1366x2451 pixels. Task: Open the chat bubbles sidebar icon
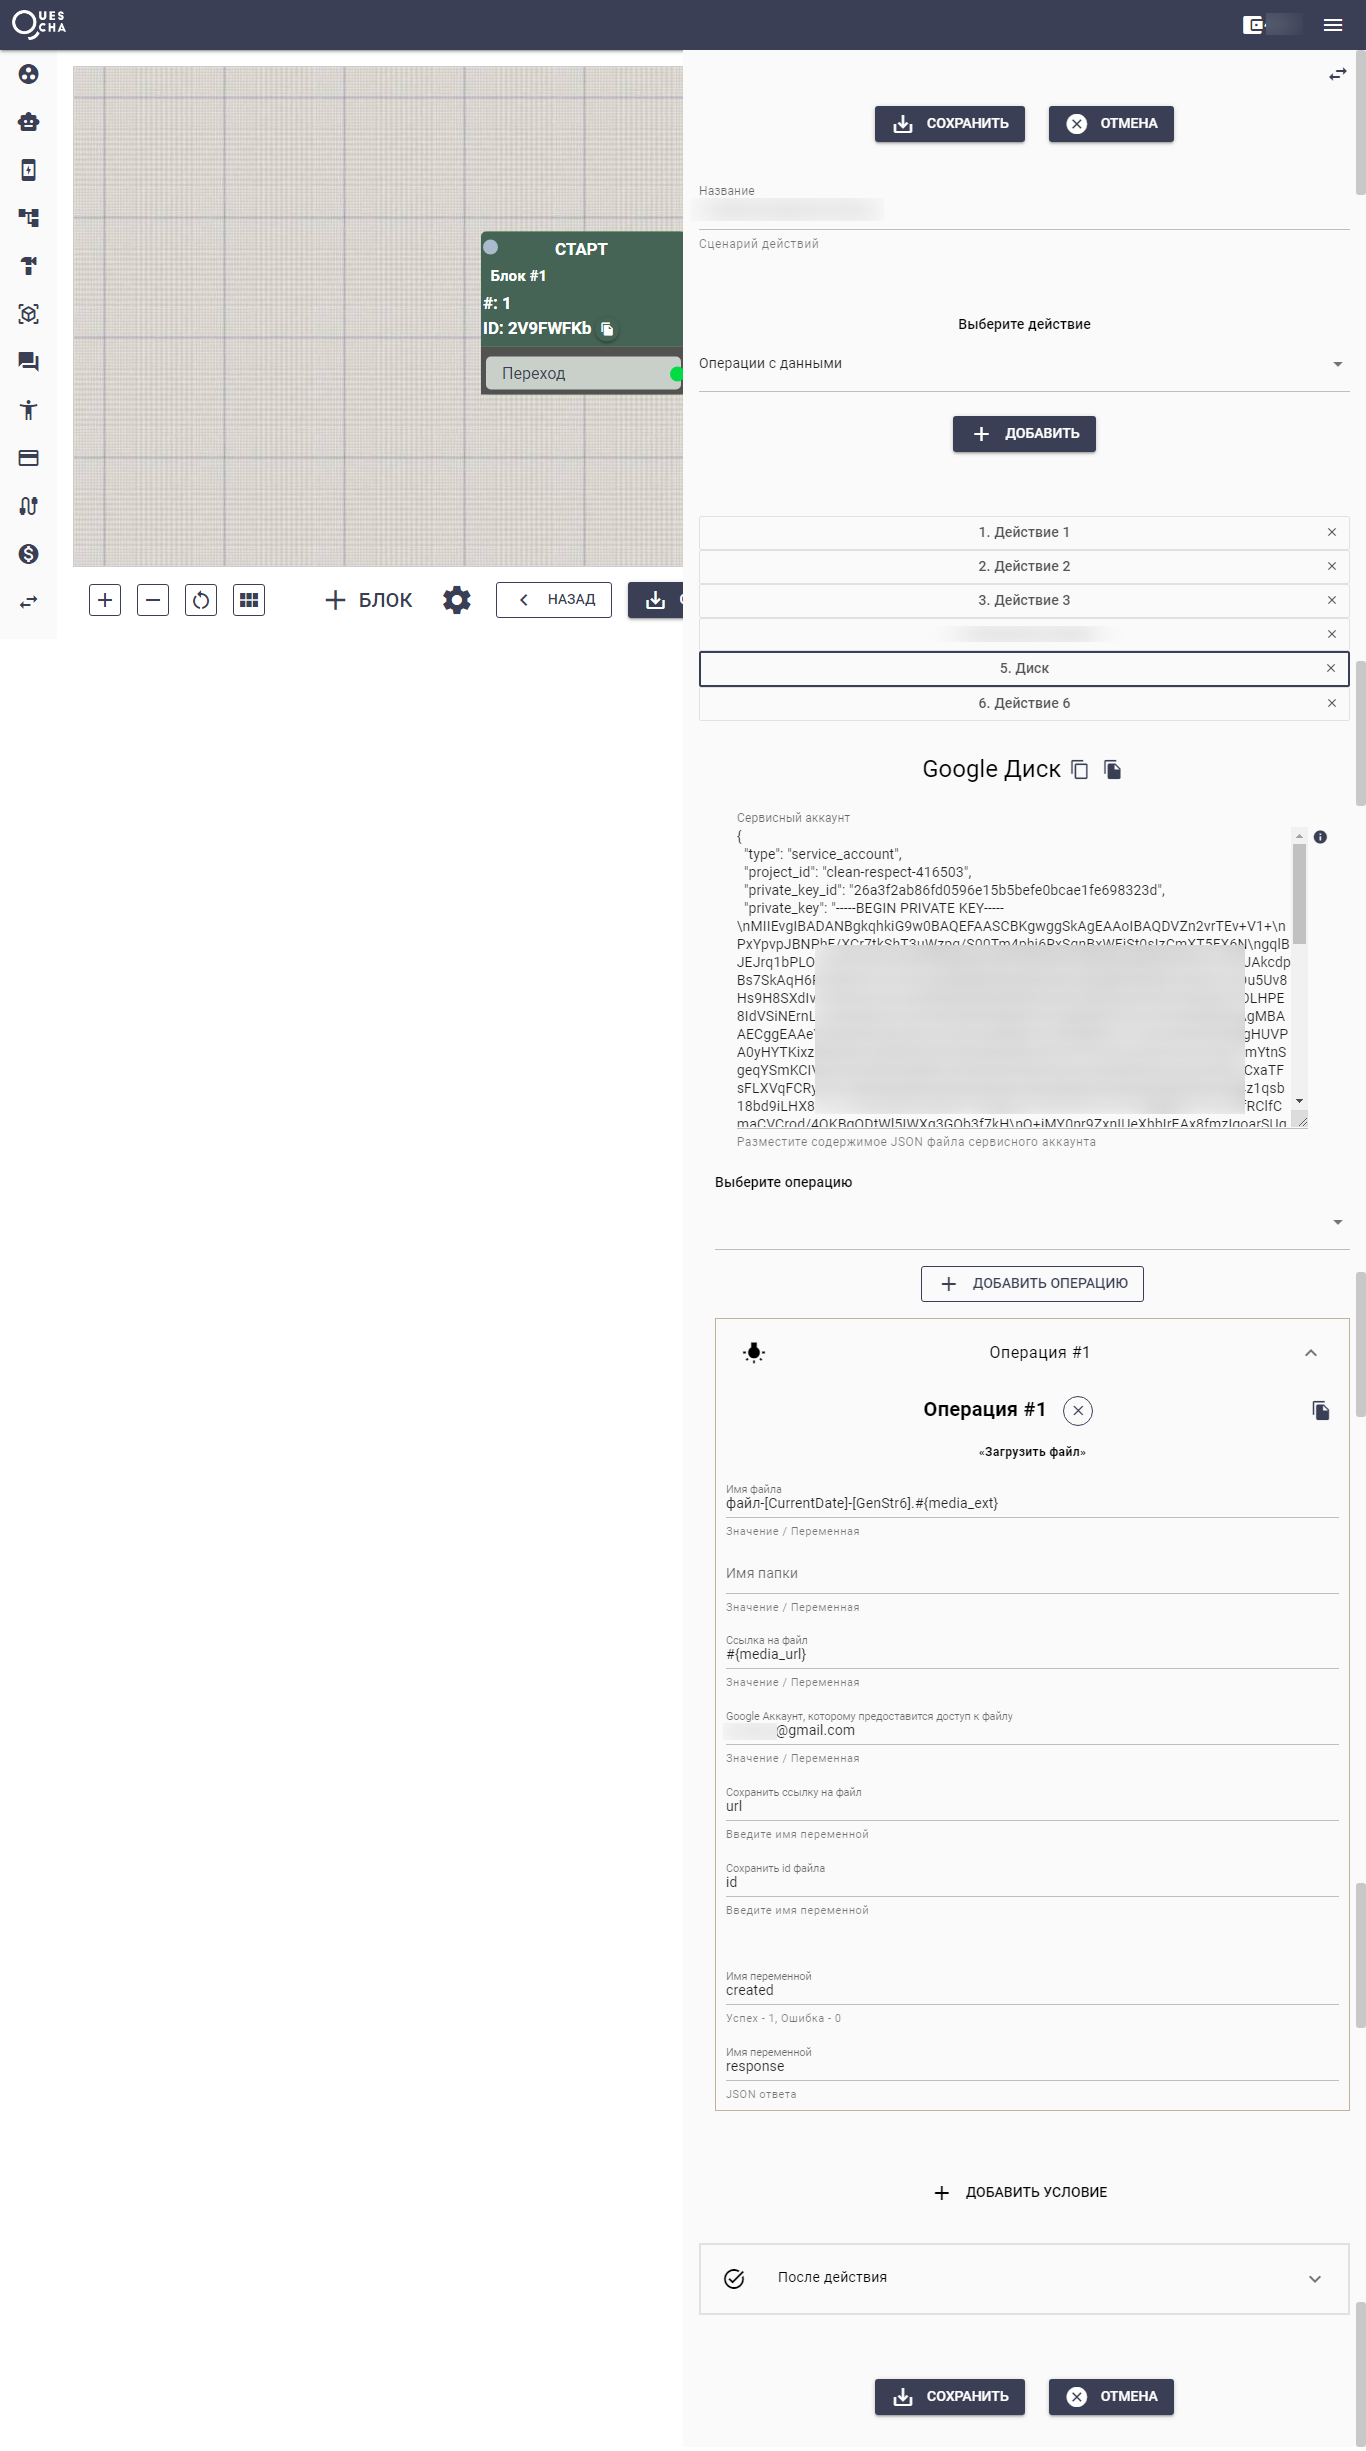pos(28,362)
